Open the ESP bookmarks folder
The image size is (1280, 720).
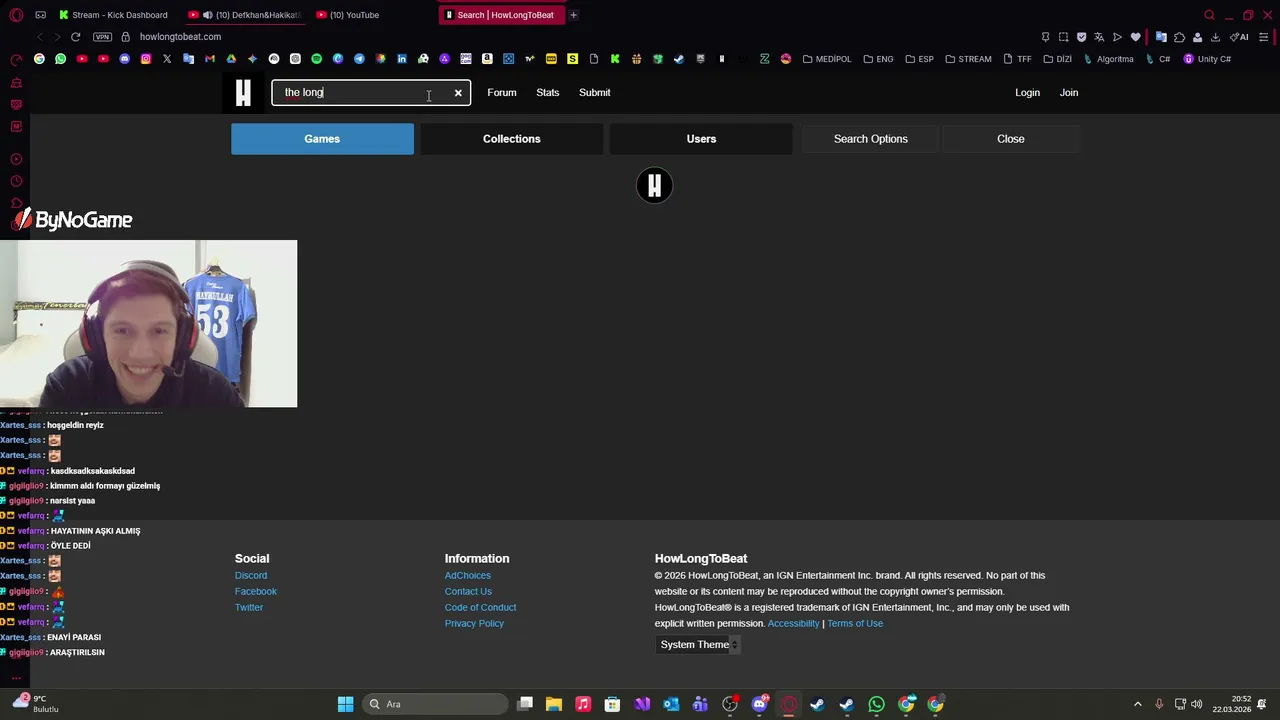click(x=919, y=59)
